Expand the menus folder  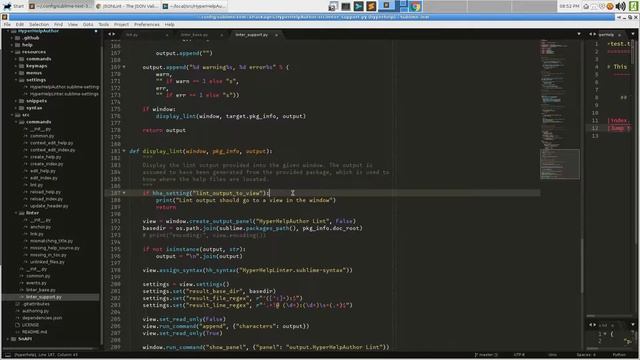16,73
